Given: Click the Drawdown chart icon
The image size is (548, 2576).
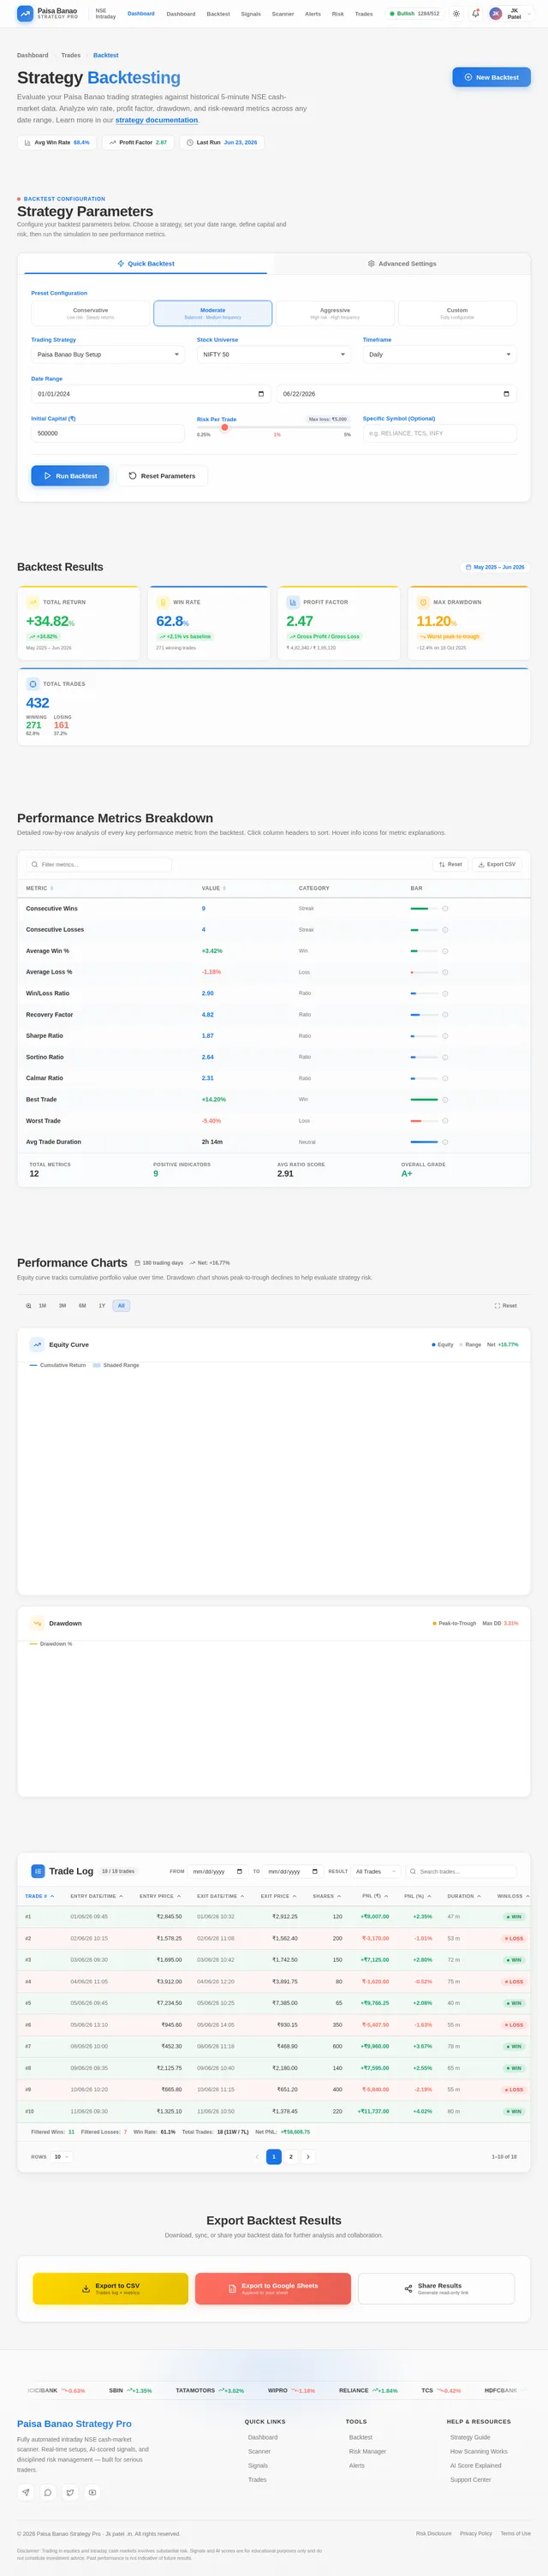Looking at the screenshot, I should [37, 1623].
